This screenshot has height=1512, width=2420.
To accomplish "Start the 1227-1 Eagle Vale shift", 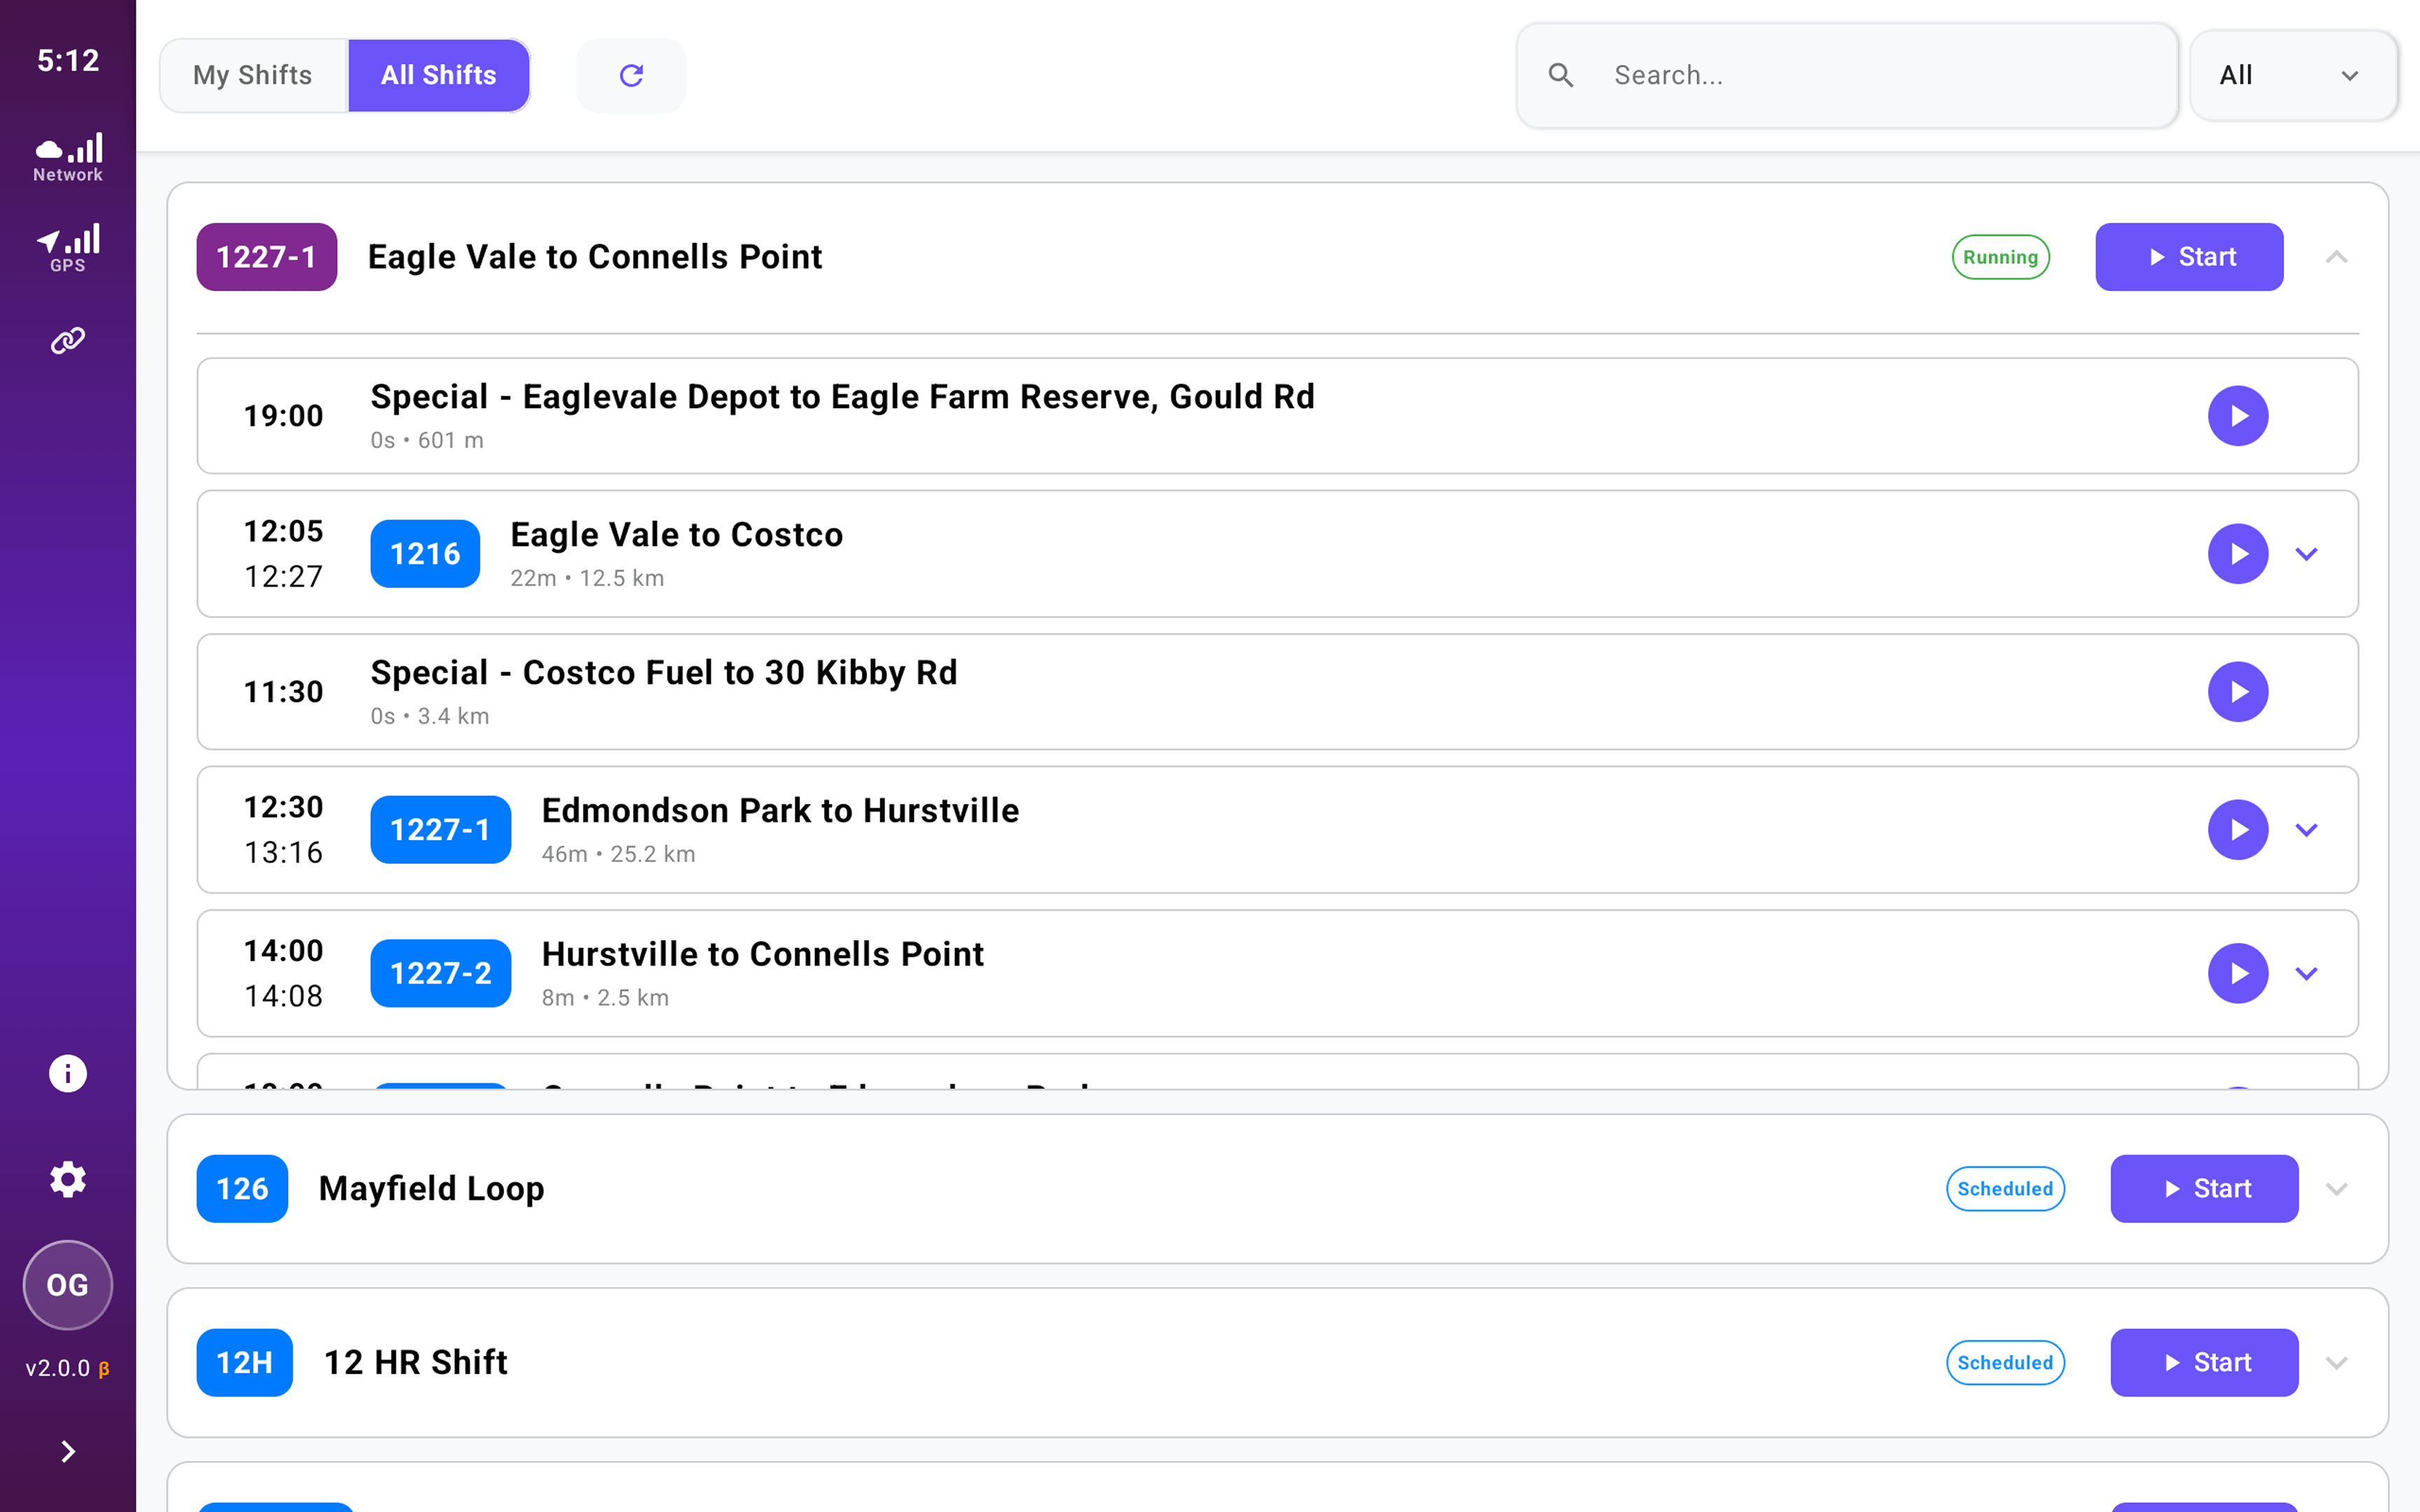I will click(2189, 257).
